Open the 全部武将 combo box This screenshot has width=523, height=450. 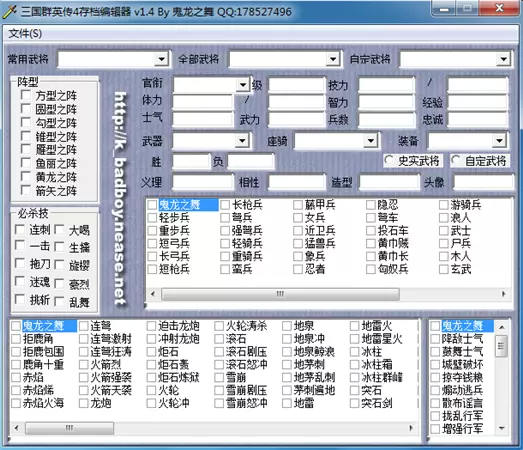(x=333, y=59)
